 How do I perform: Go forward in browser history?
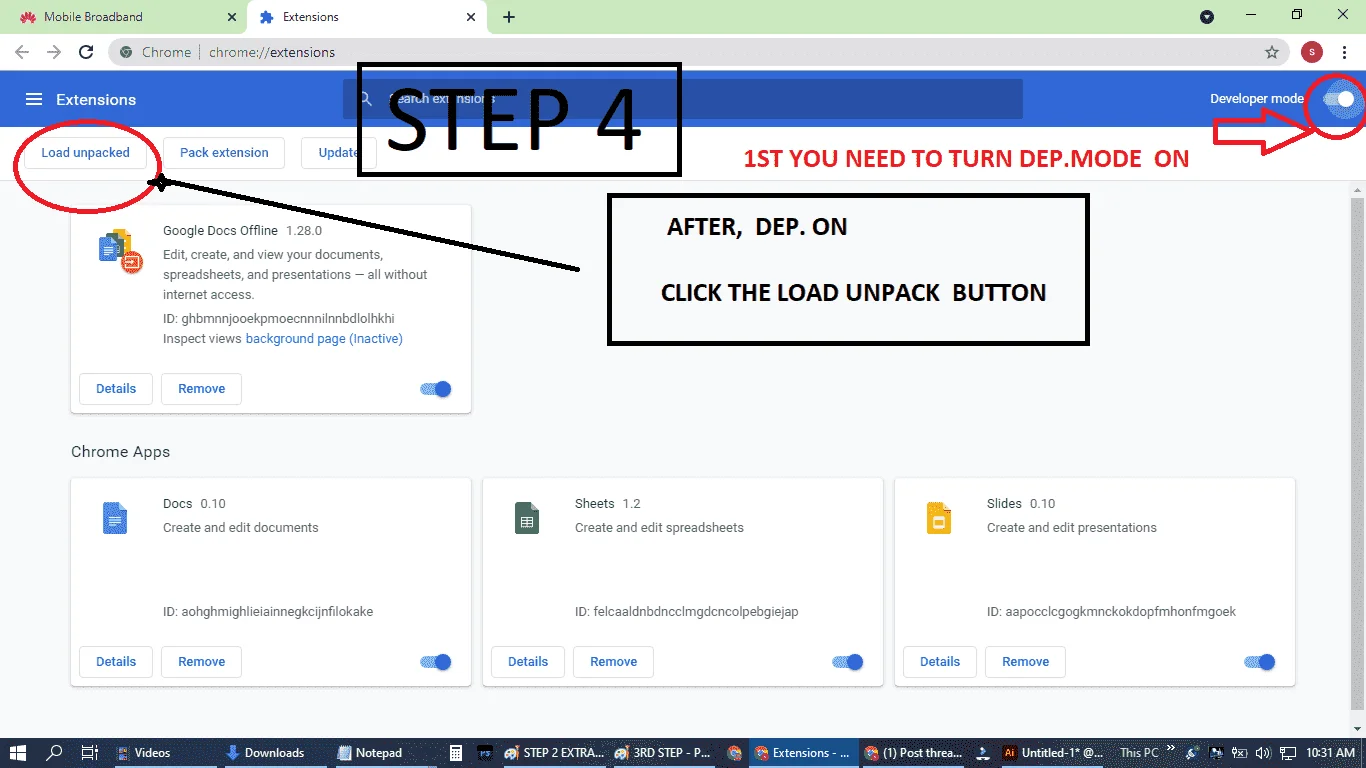54,52
